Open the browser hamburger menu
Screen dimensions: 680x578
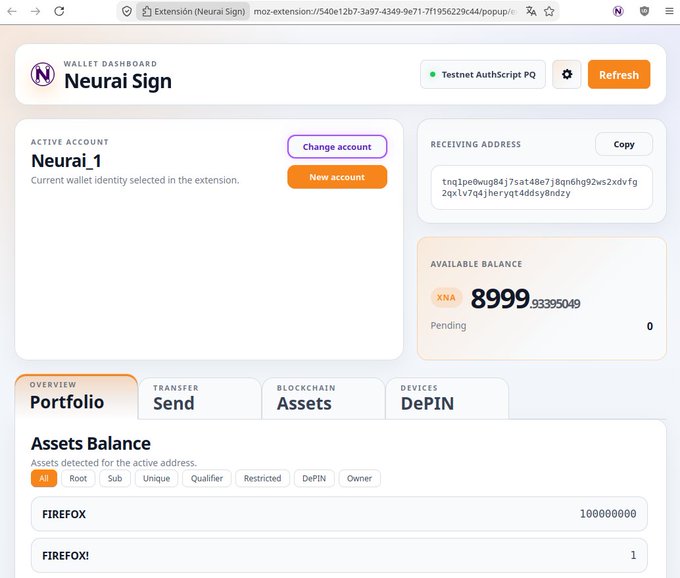[x=669, y=11]
